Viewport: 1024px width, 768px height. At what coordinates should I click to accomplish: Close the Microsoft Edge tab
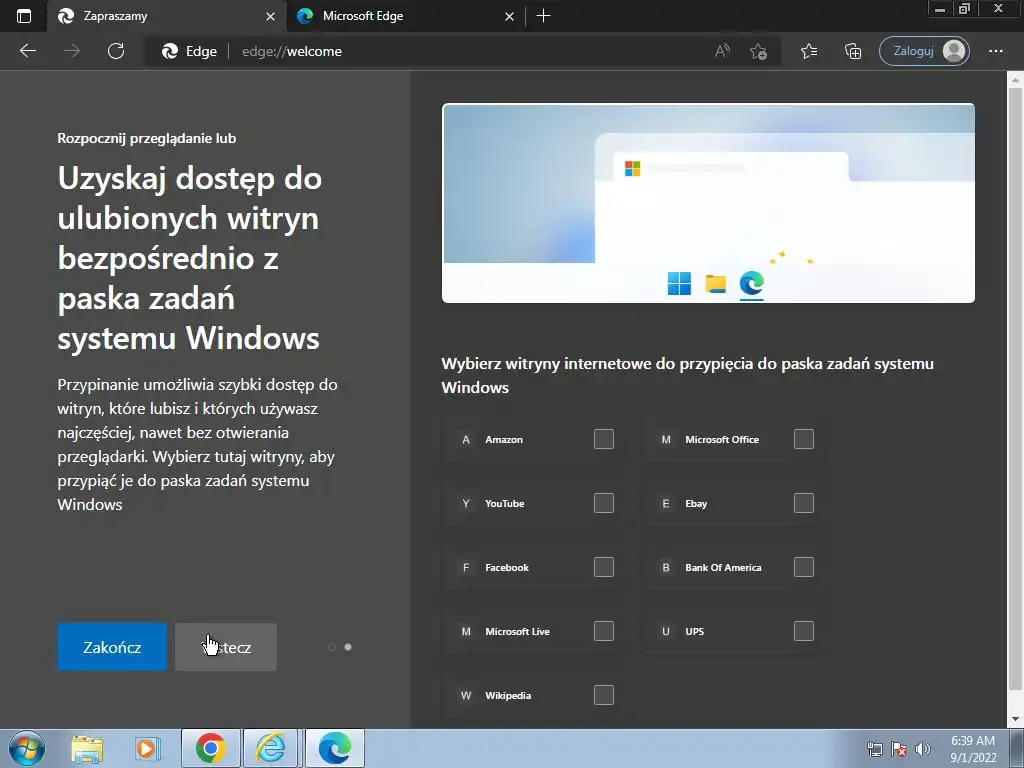[x=509, y=16]
